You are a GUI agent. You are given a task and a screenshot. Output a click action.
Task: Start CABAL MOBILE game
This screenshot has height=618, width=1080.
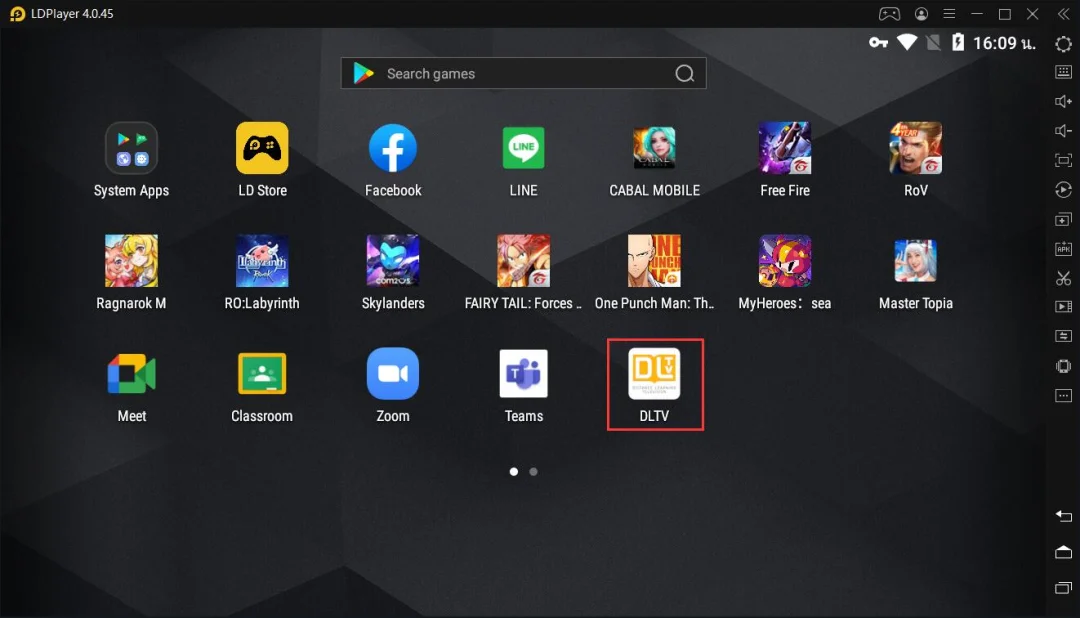click(654, 148)
